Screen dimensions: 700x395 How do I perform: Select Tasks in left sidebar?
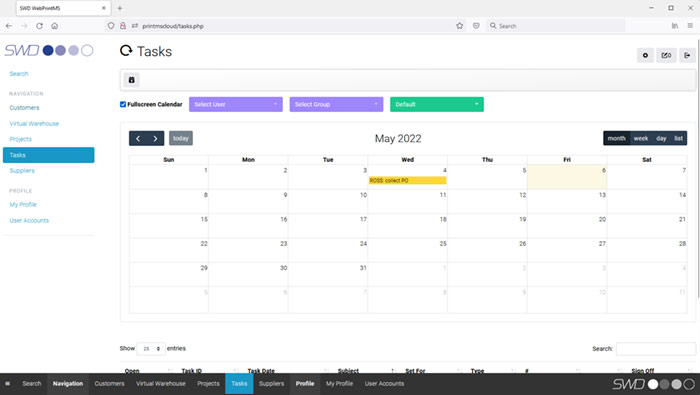point(48,155)
